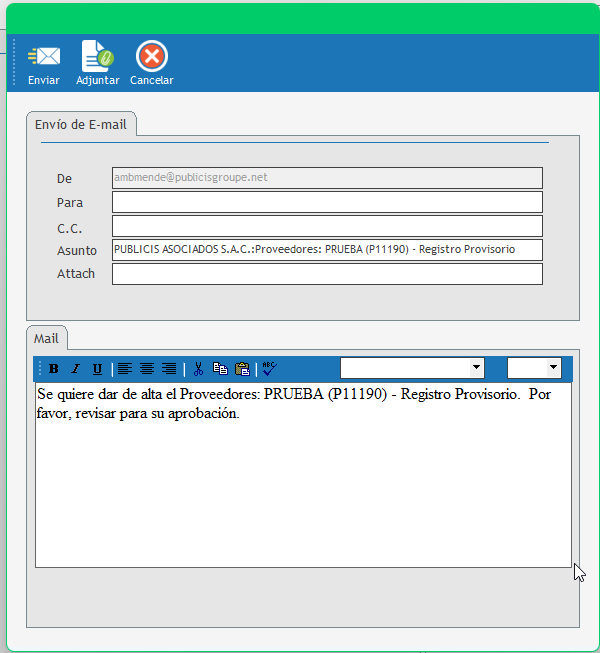The height and width of the screenshot is (653, 600).
Task: Cut selected text with scissors icon
Action: click(x=199, y=369)
